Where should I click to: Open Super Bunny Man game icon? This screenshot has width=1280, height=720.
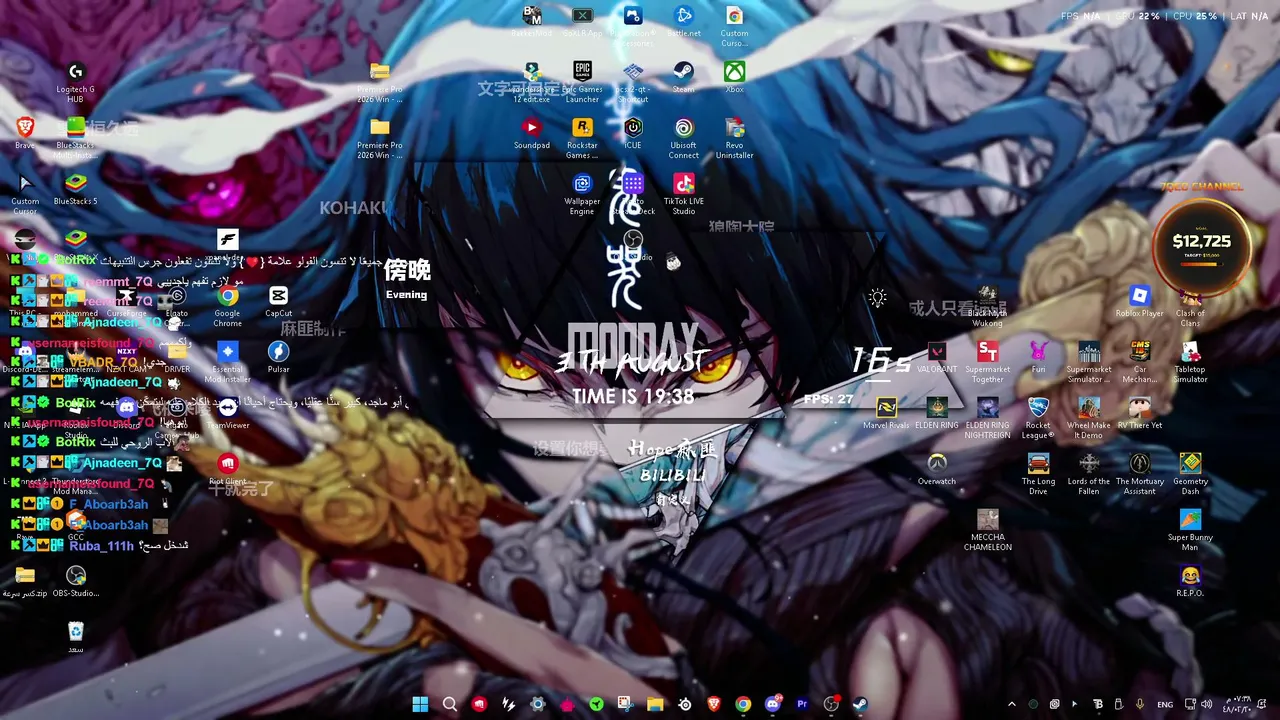click(x=1190, y=530)
